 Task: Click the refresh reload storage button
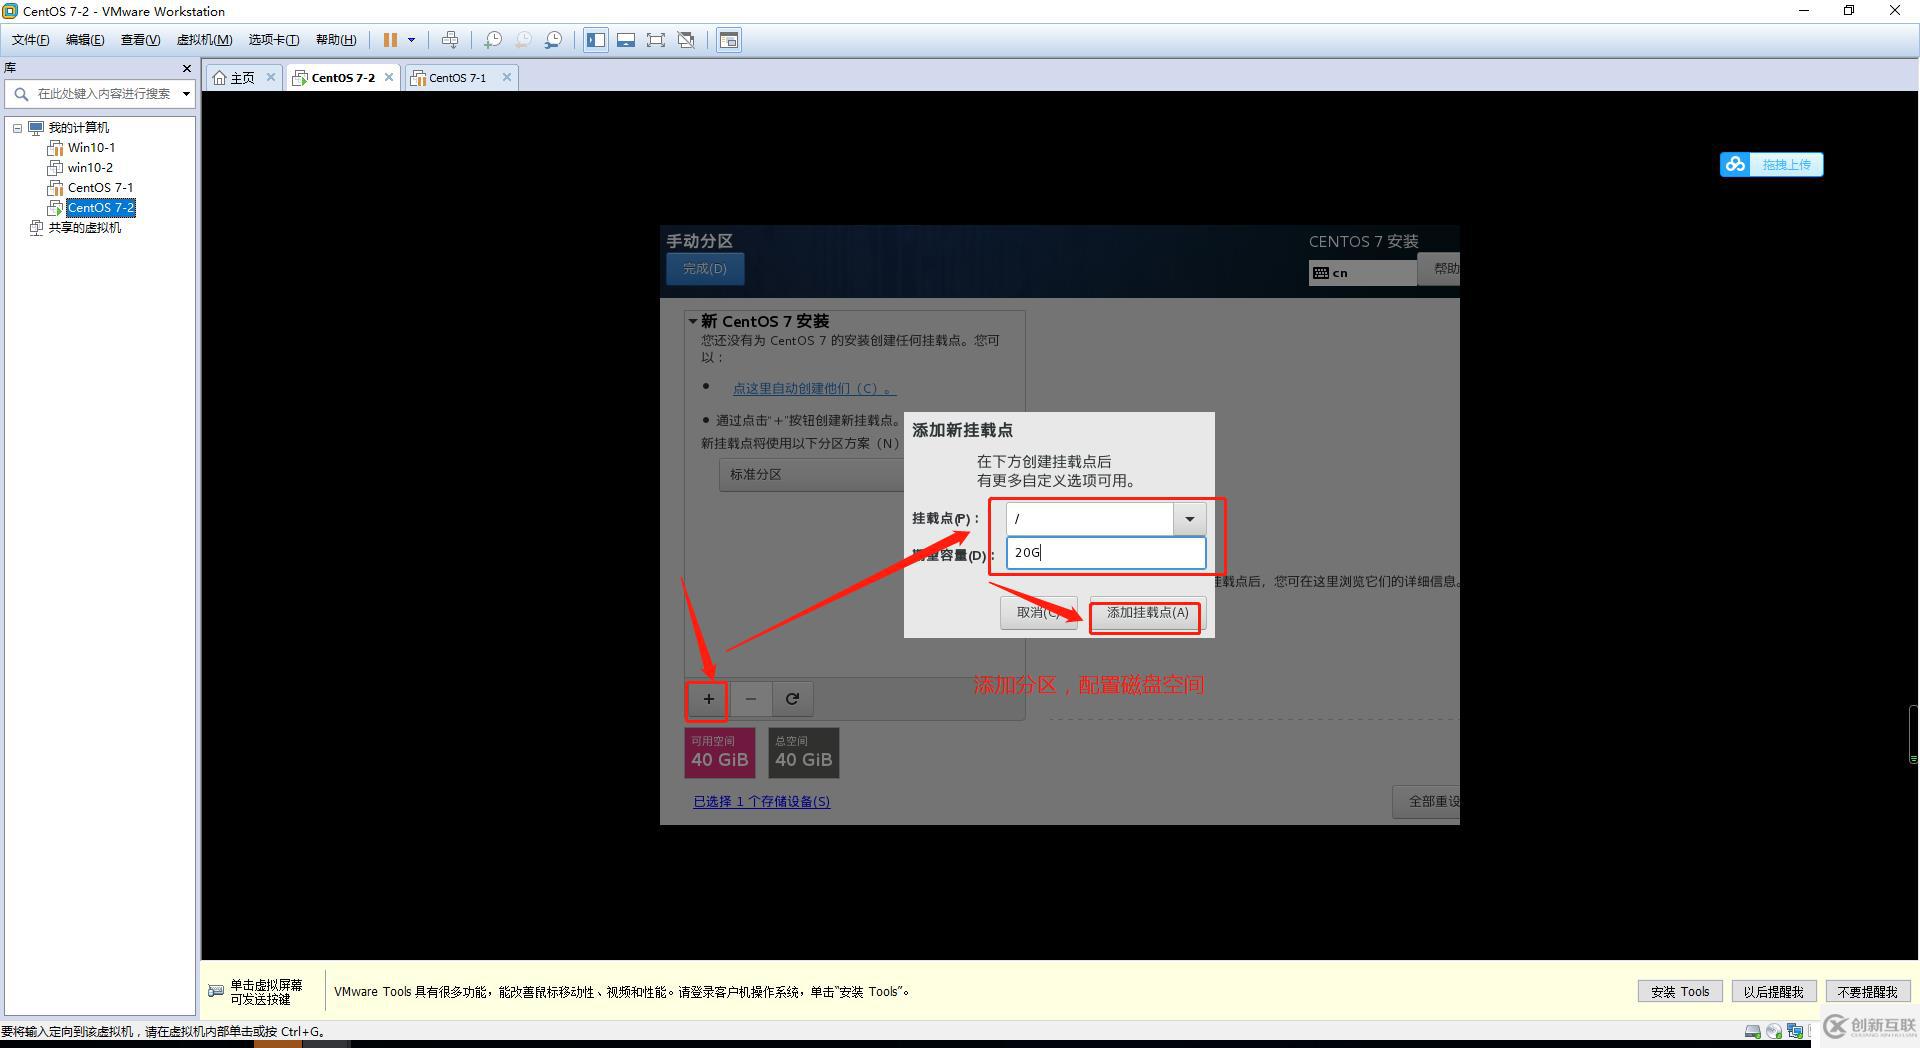[x=792, y=699]
